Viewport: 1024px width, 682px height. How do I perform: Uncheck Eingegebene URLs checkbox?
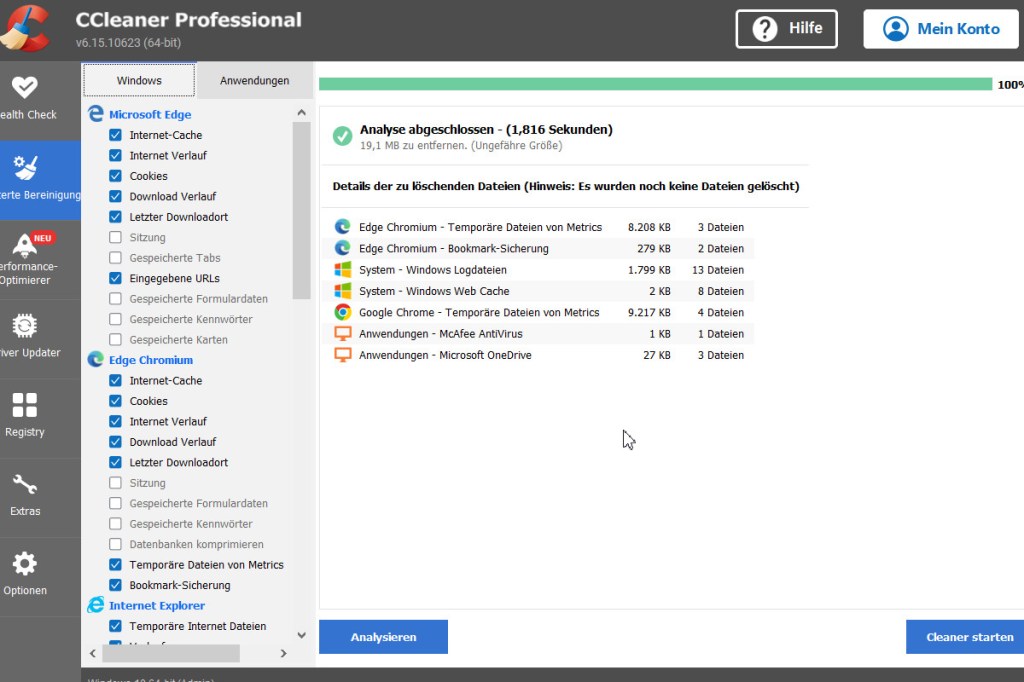(x=116, y=278)
